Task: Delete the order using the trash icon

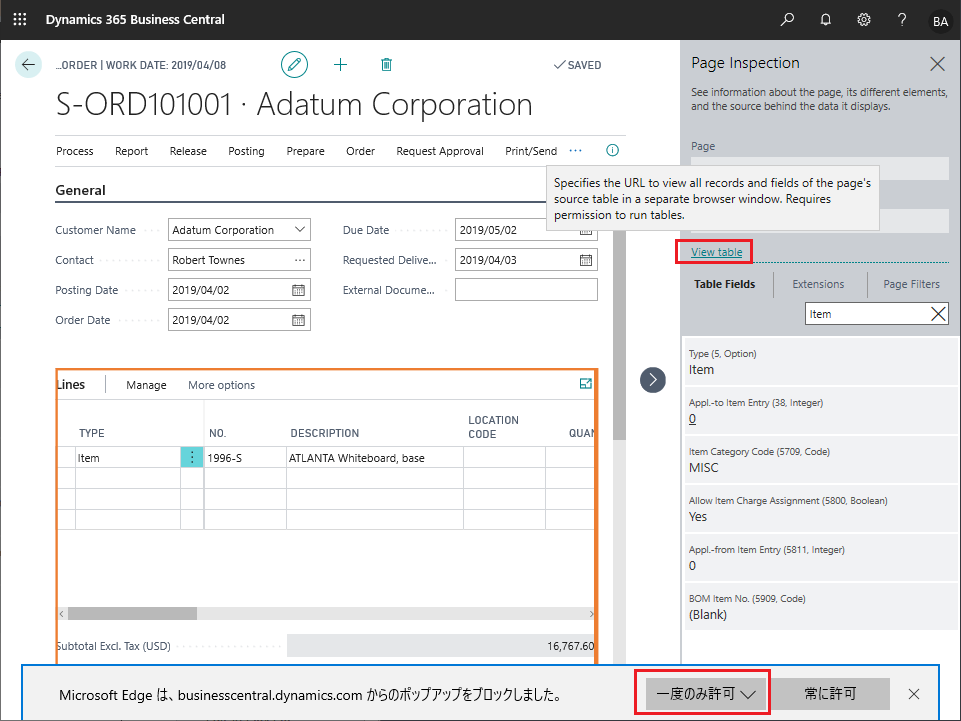Action: [386, 64]
